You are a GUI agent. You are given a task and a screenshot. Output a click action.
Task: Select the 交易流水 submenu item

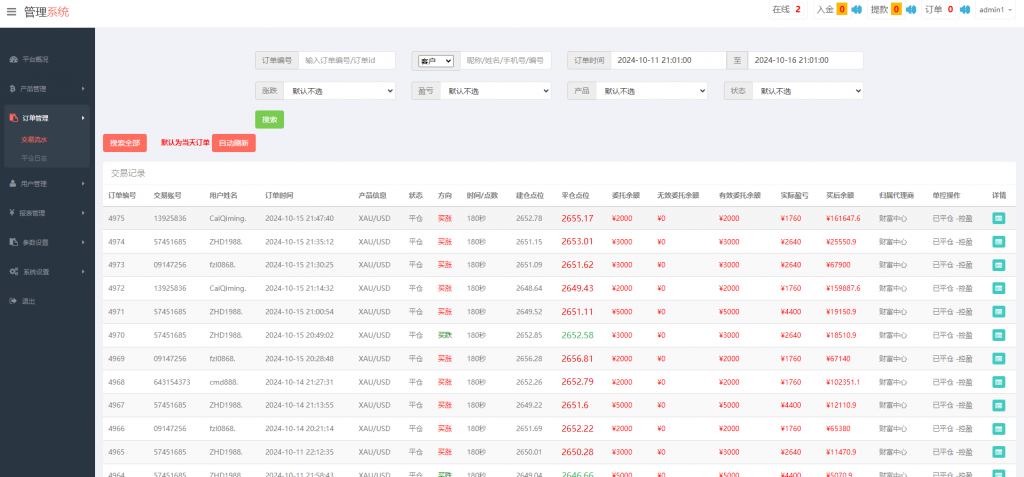point(34,139)
